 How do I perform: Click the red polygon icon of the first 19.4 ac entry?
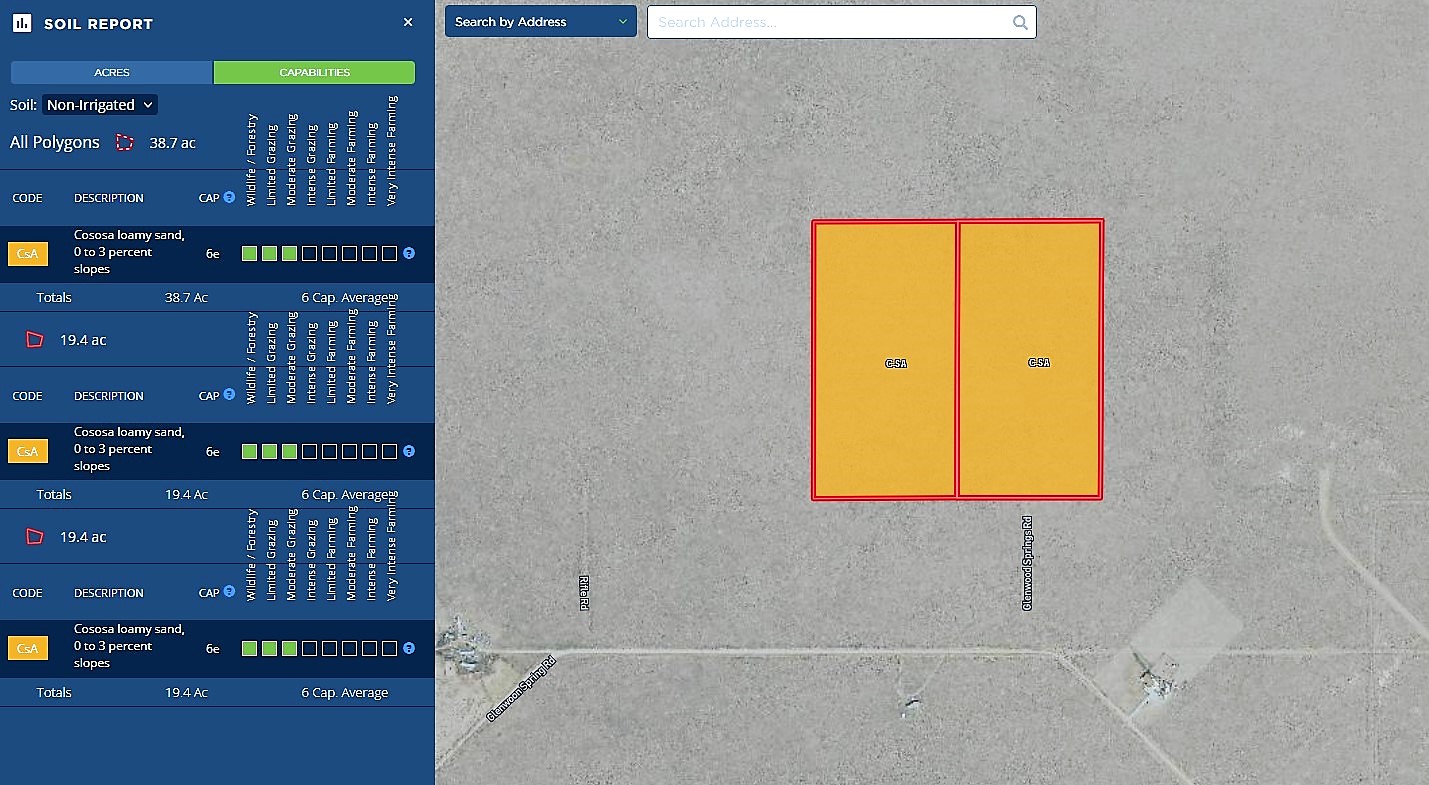[x=35, y=340]
